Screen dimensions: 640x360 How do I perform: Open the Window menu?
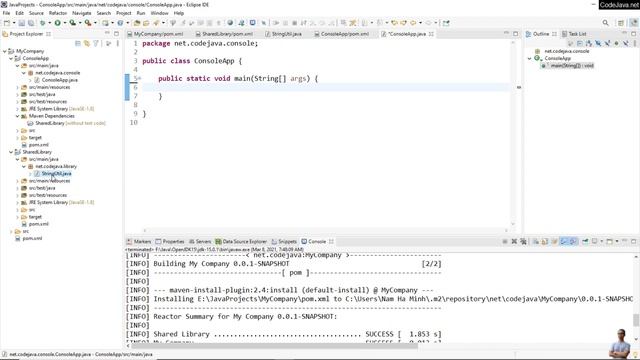pos(160,13)
